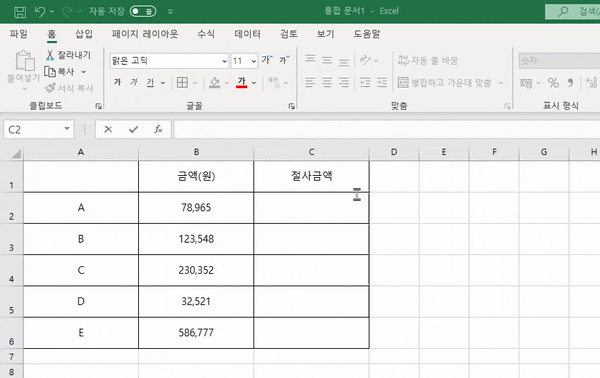The width and height of the screenshot is (600, 378).
Task: Click 병합하고 가운데 맞춤 button
Action: pyautogui.click(x=445, y=83)
